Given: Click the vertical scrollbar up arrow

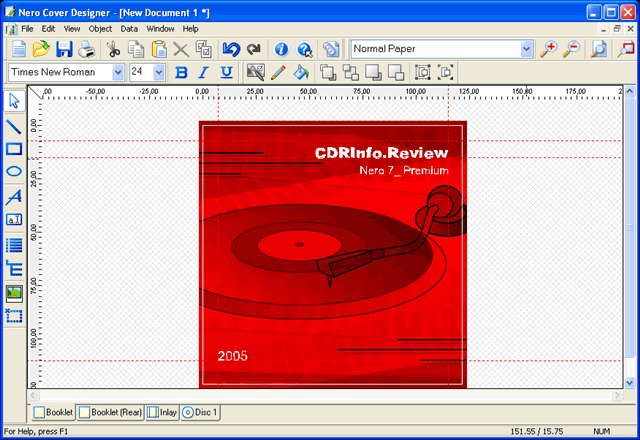Looking at the screenshot, I should 629,91.
